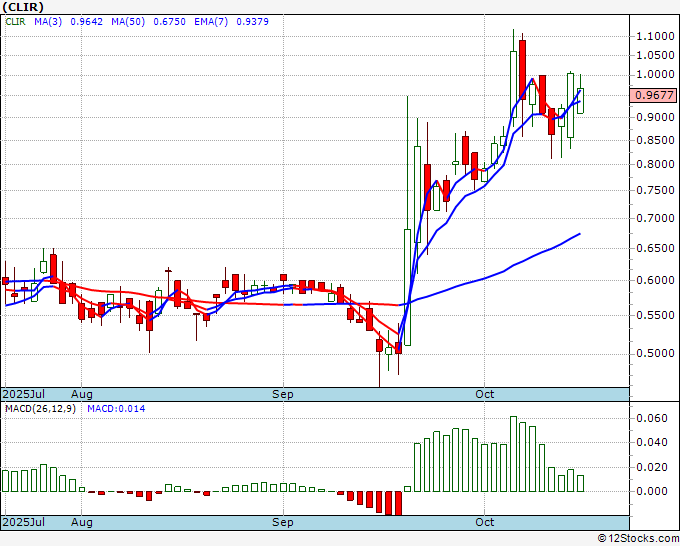680x546 pixels.
Task: Click the 0.060 MACD axis label
Action: click(651, 418)
